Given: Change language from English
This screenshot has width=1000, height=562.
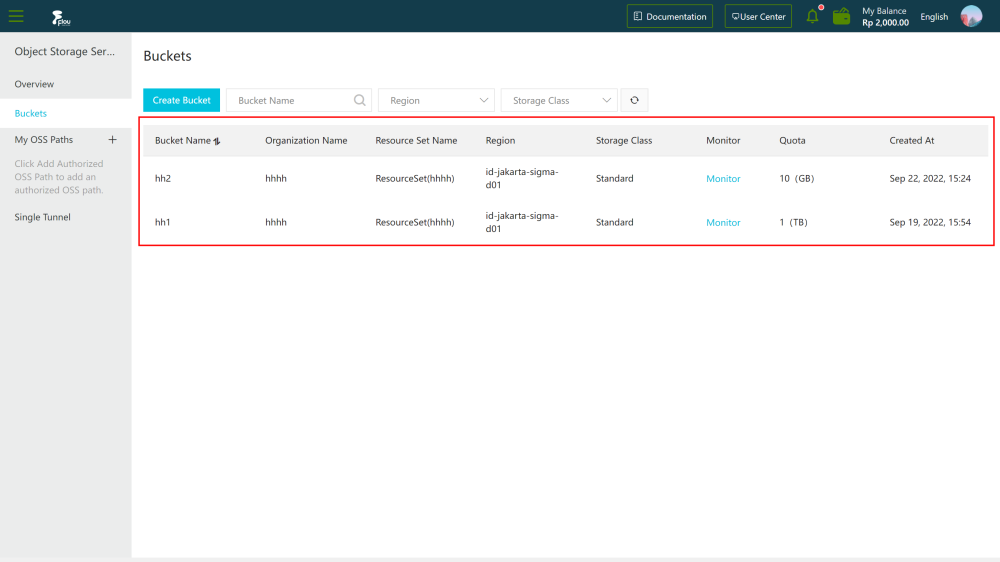Looking at the screenshot, I should pos(934,17).
